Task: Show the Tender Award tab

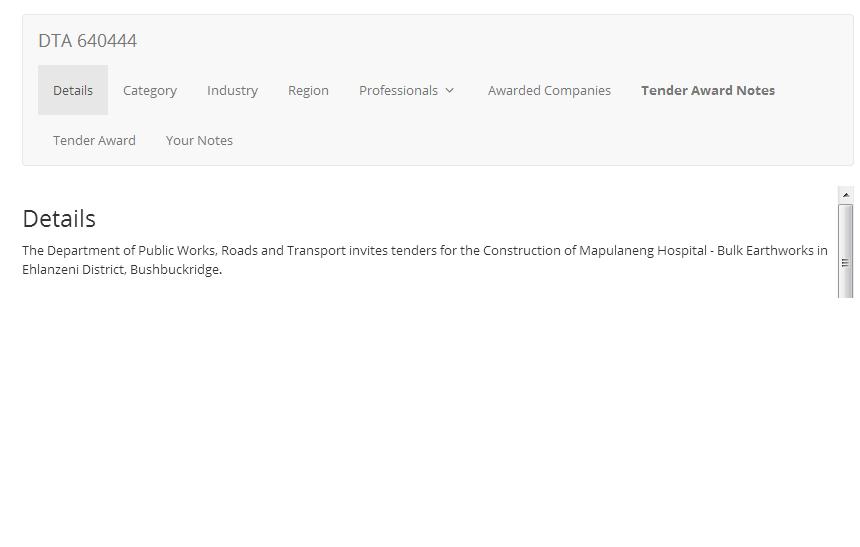Action: point(94,140)
